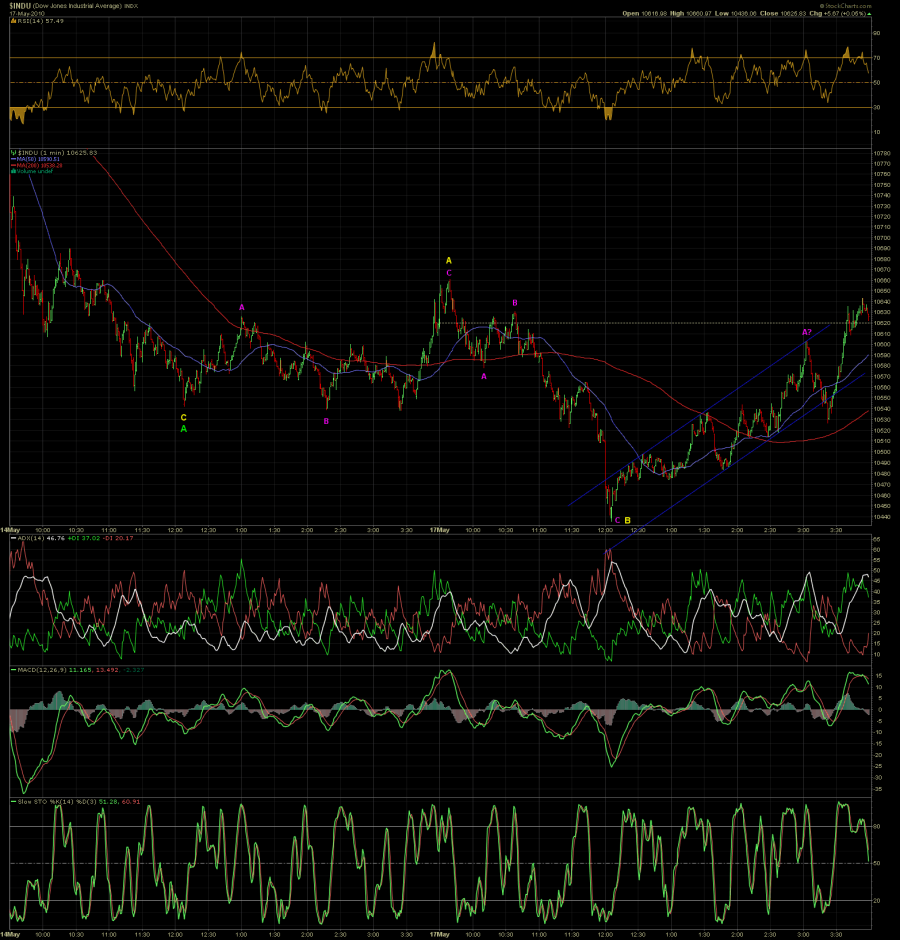The height and width of the screenshot is (940, 900).
Task: Click the 80 level on Slow STO axis
Action: pos(877,827)
